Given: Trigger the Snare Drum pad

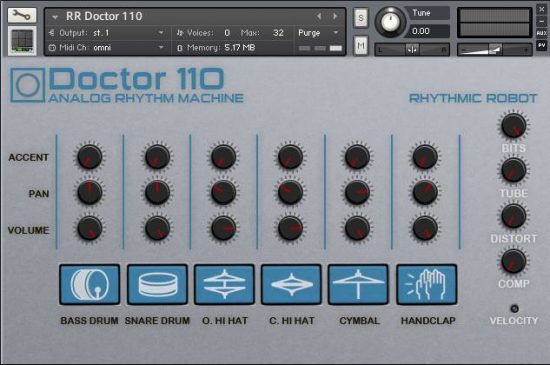Looking at the screenshot, I should (157, 284).
